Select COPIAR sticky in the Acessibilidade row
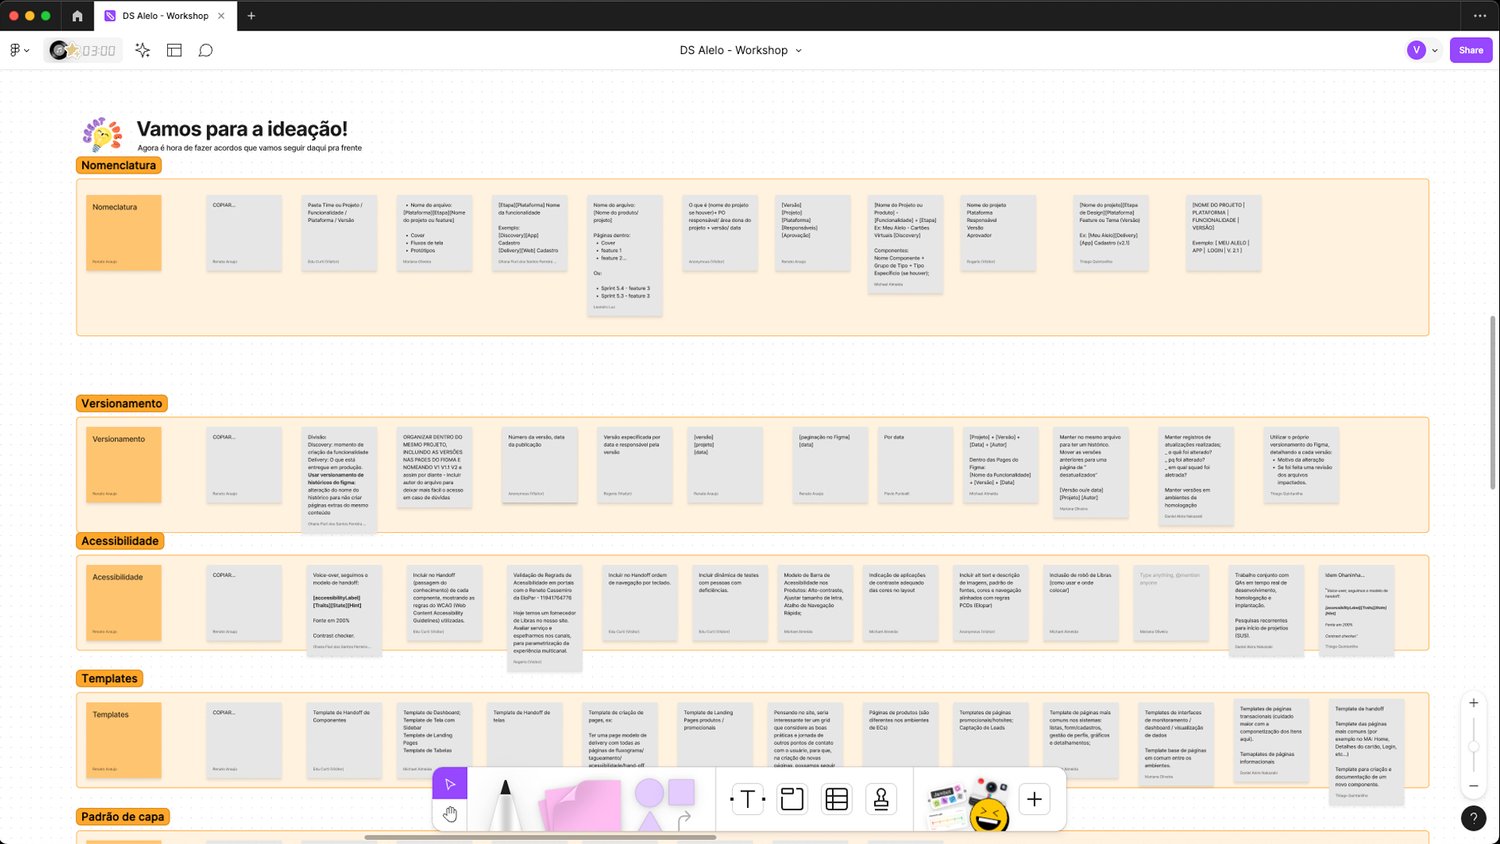This screenshot has width=1500, height=844. [244, 603]
